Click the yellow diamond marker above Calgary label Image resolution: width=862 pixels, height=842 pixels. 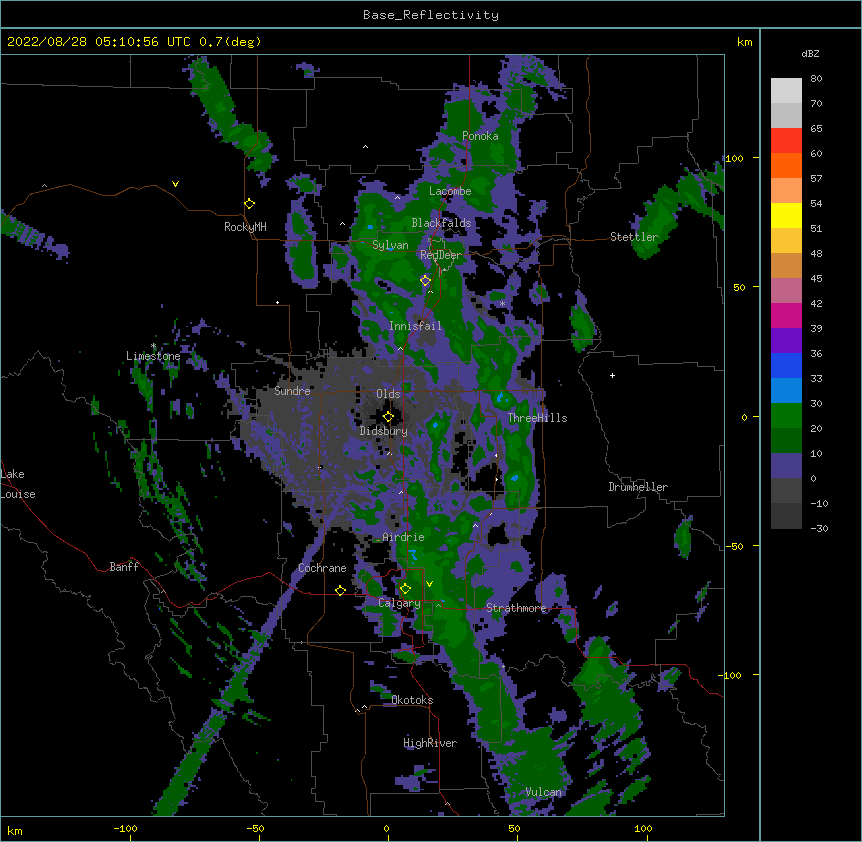pos(405,589)
